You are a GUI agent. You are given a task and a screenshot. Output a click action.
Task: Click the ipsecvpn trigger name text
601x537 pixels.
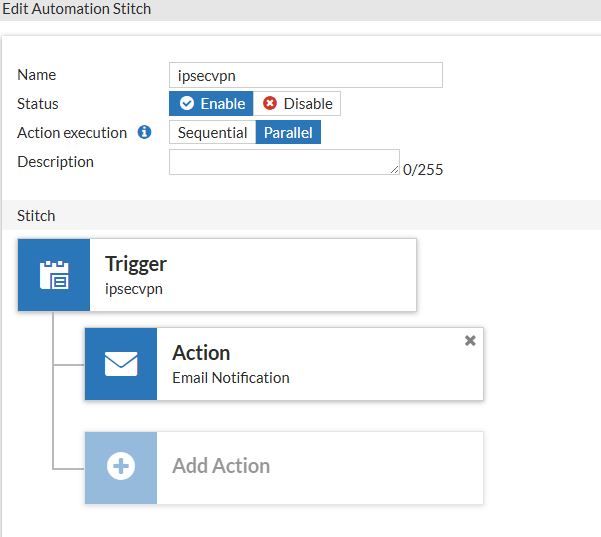[x=134, y=288]
